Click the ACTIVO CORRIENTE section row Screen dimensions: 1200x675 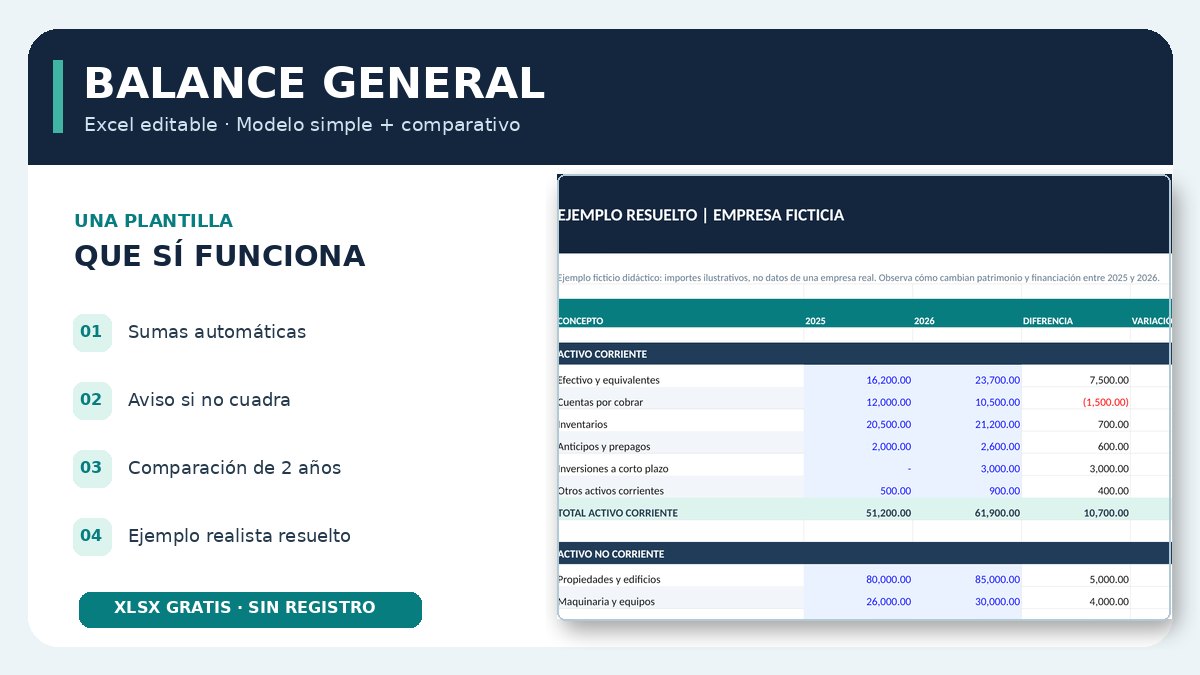click(x=864, y=354)
